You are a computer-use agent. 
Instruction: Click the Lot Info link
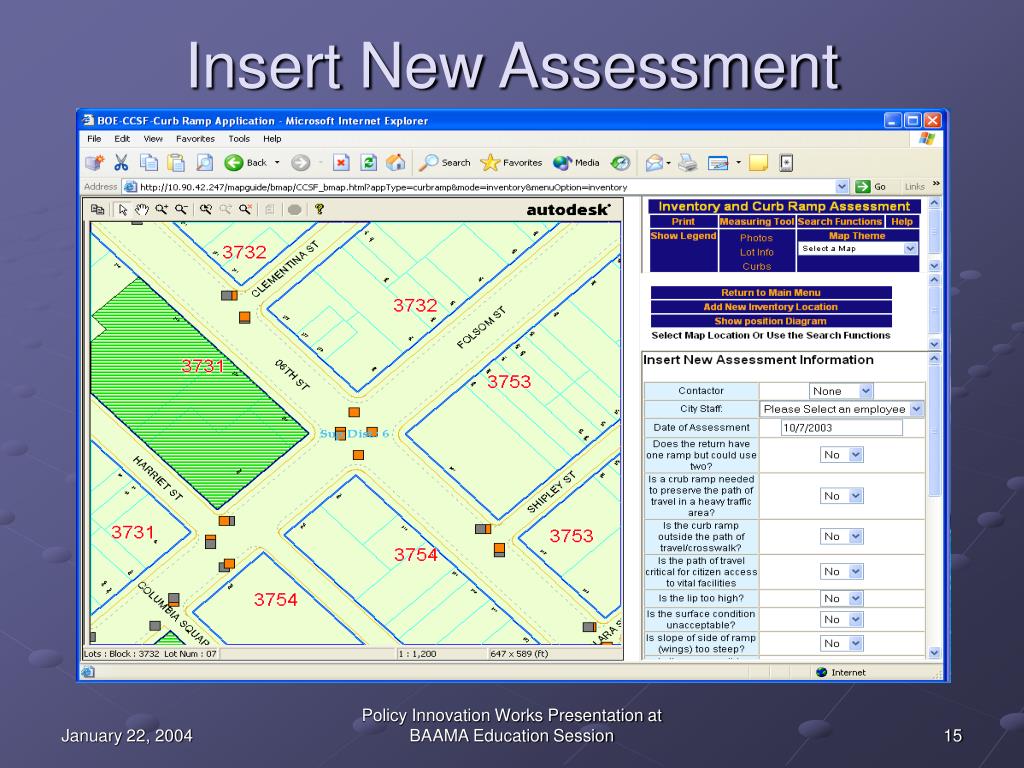tap(756, 252)
